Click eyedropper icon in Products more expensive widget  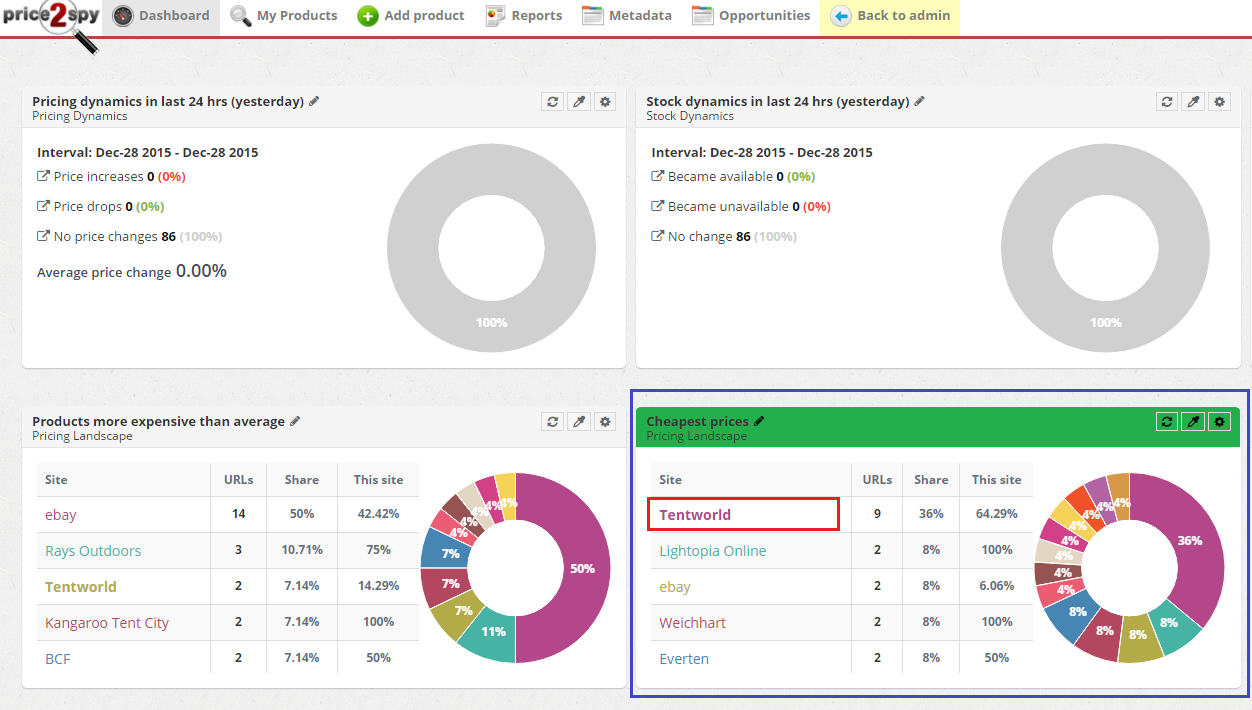[579, 422]
